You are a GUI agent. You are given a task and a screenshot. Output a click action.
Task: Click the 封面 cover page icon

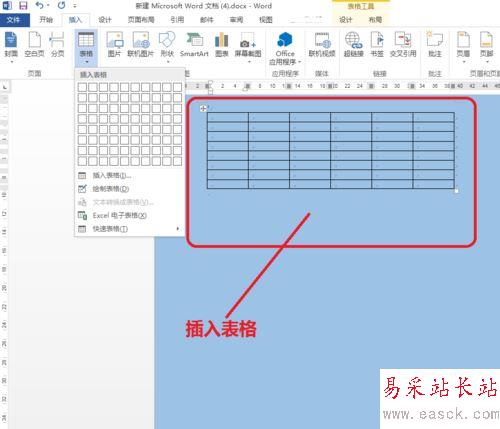(x=11, y=40)
